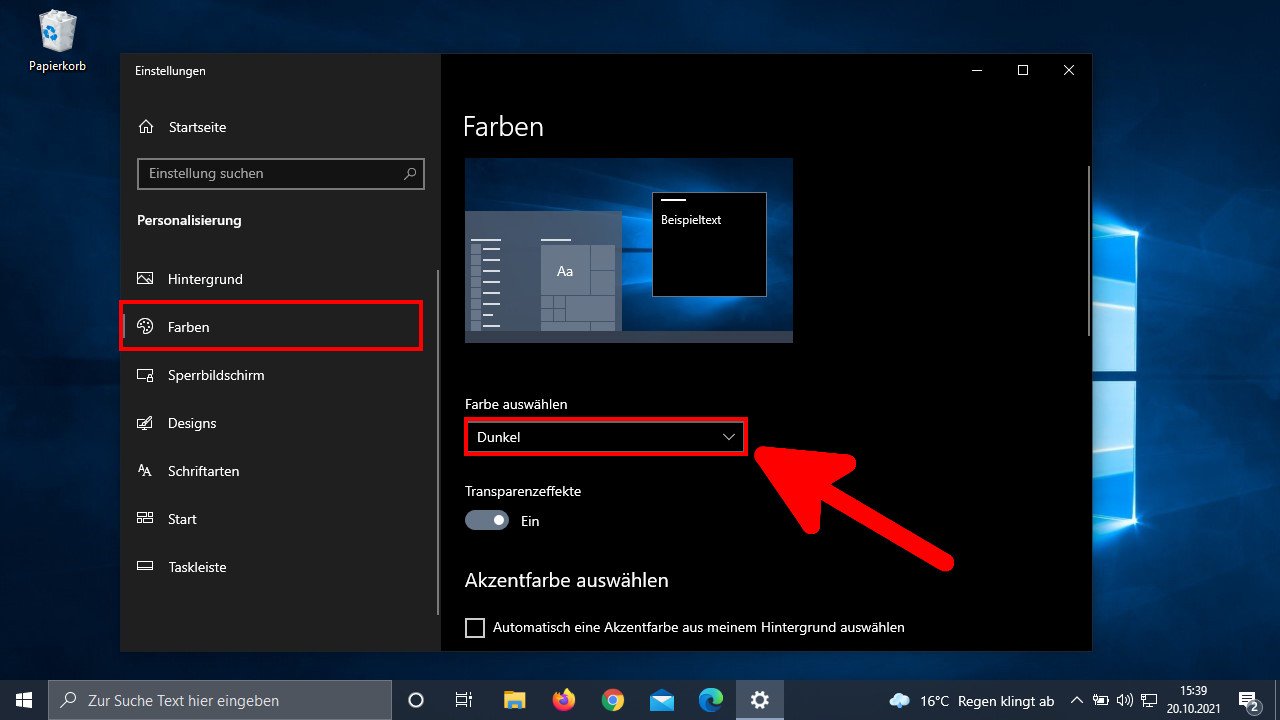Viewport: 1280px width, 720px height.
Task: Click the Designs brush icon
Action: pos(146,423)
